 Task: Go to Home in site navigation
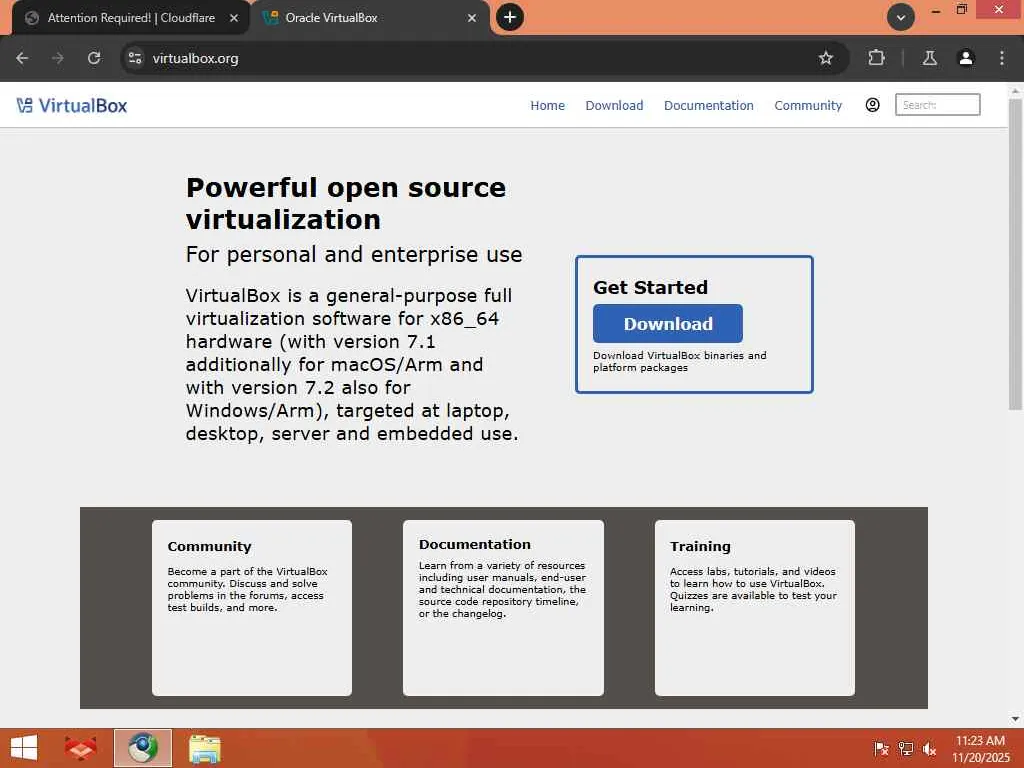[547, 106]
